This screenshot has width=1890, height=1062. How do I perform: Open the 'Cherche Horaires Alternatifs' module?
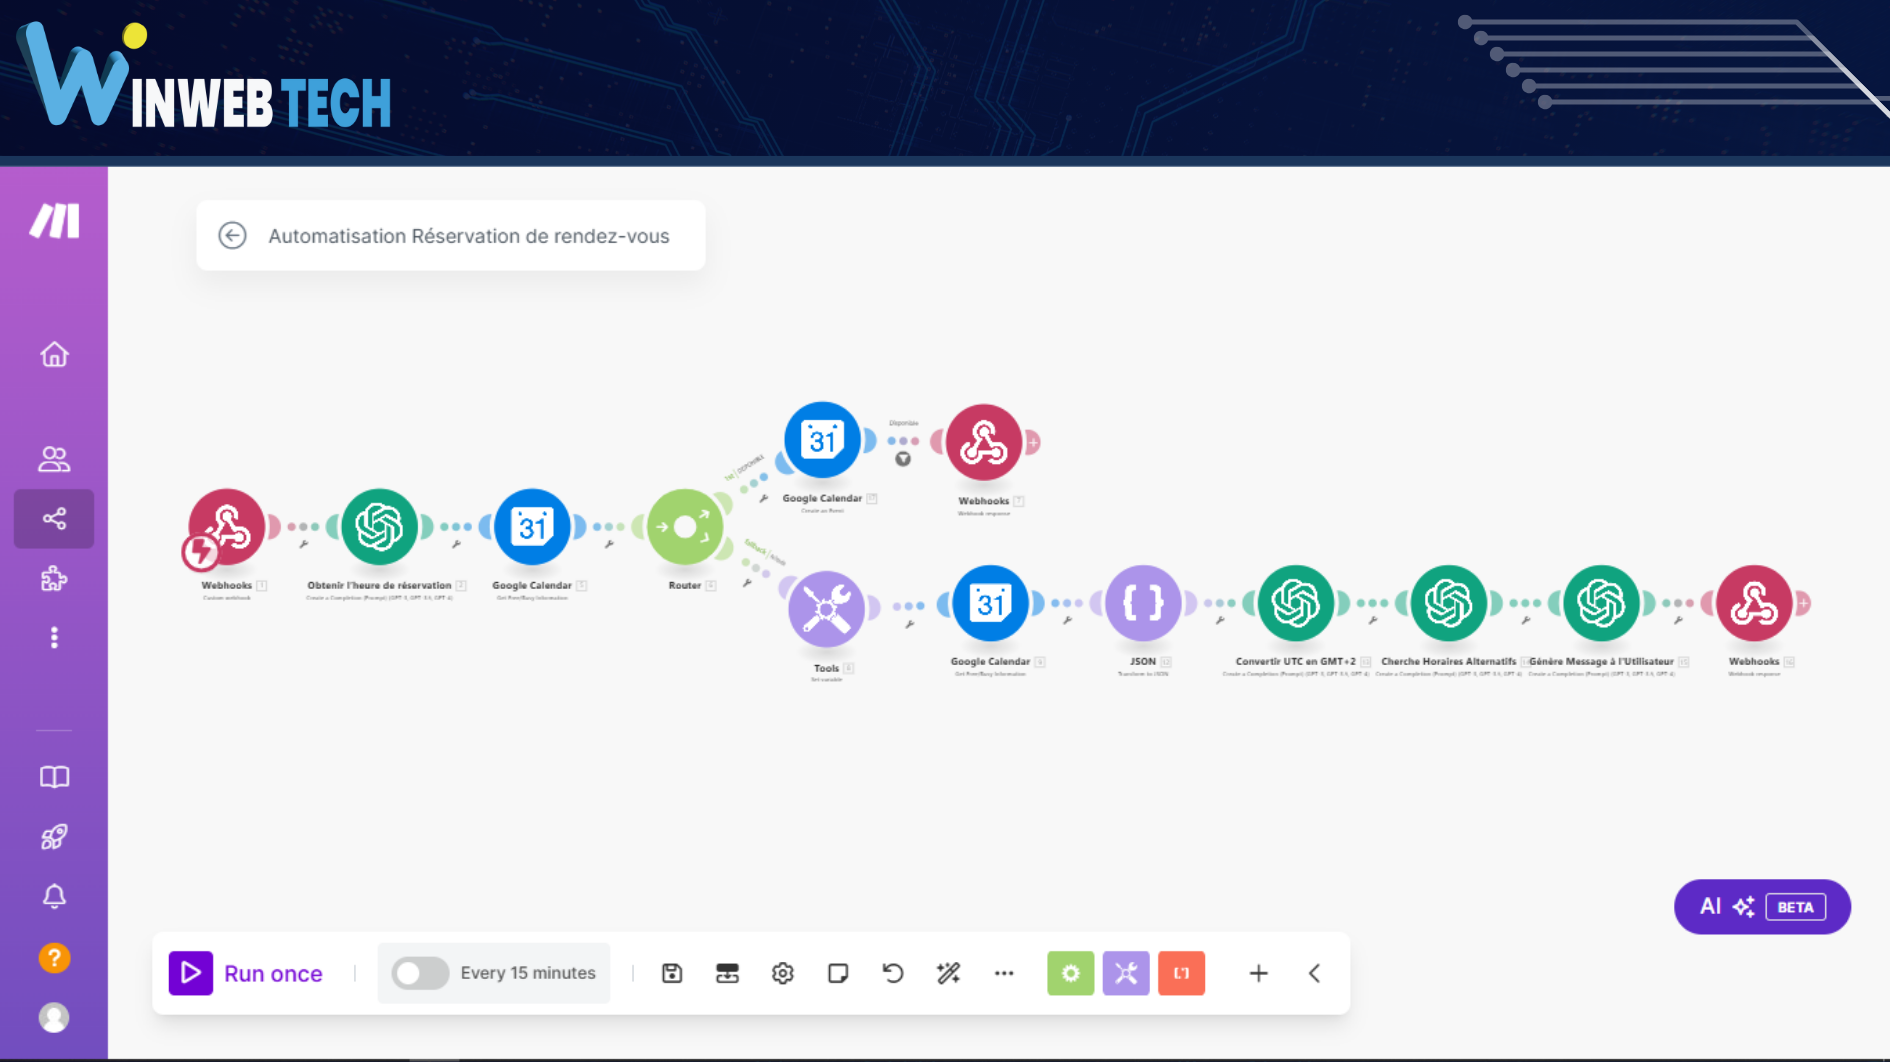(x=1448, y=603)
